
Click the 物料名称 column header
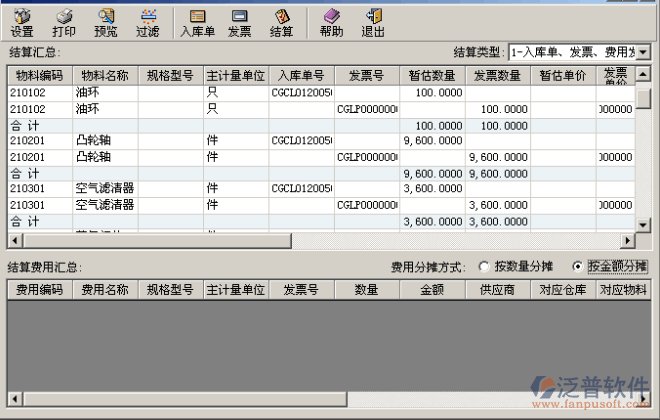click(105, 76)
